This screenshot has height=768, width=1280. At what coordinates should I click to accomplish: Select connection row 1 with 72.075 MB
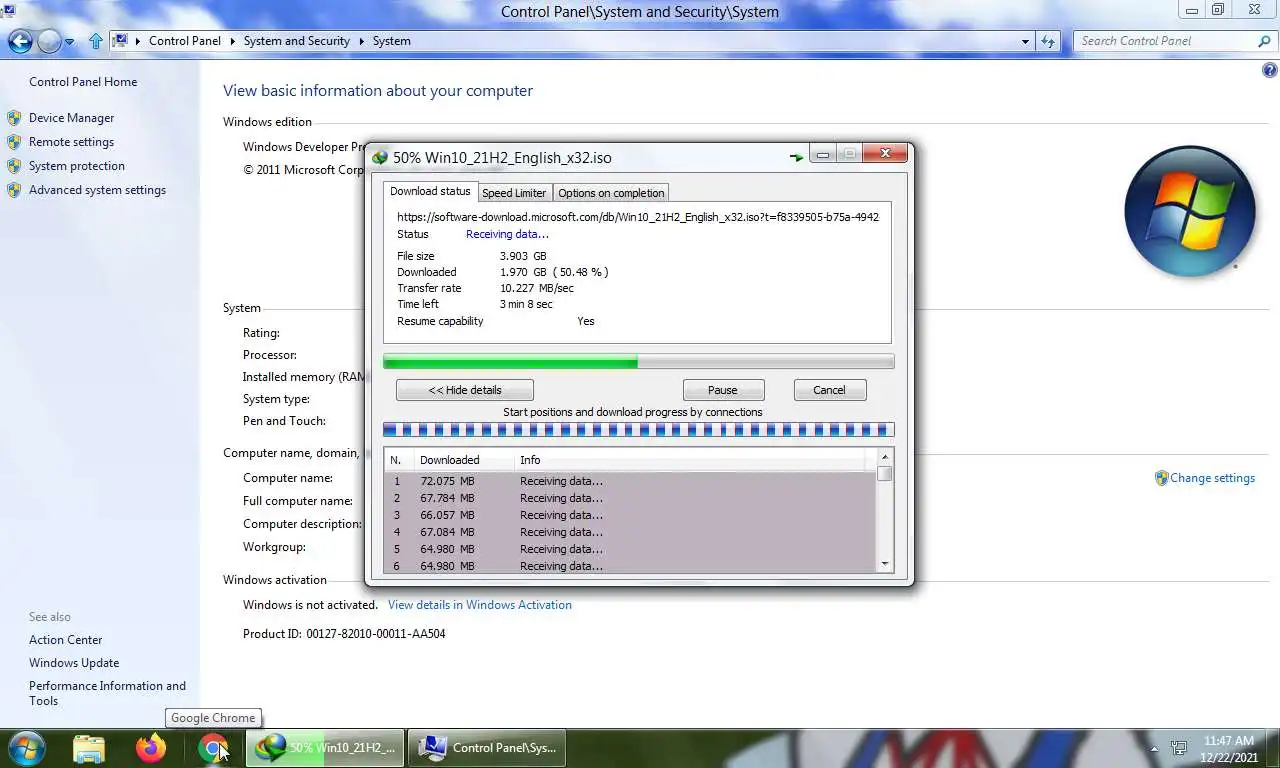point(630,481)
